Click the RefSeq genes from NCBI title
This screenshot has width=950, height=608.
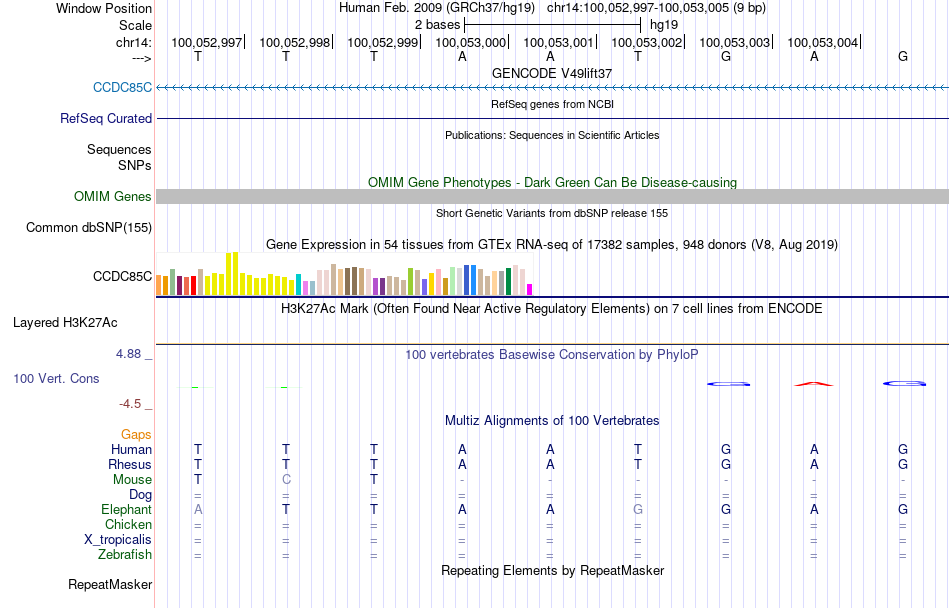point(552,104)
